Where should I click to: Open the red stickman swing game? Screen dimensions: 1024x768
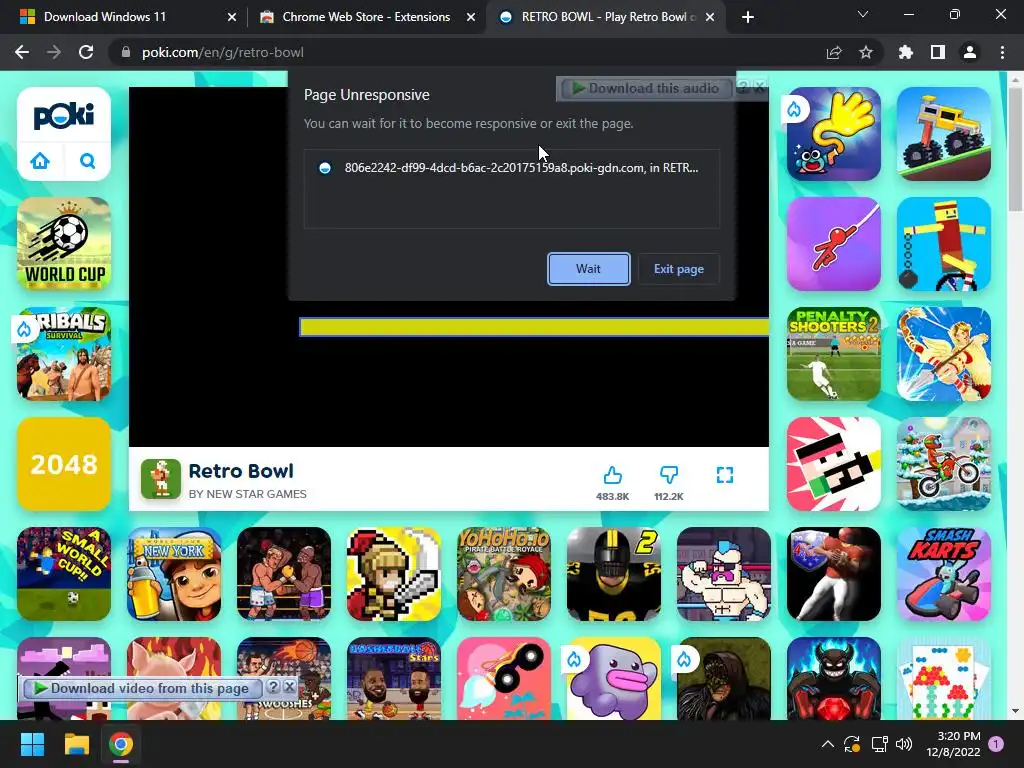tap(834, 244)
